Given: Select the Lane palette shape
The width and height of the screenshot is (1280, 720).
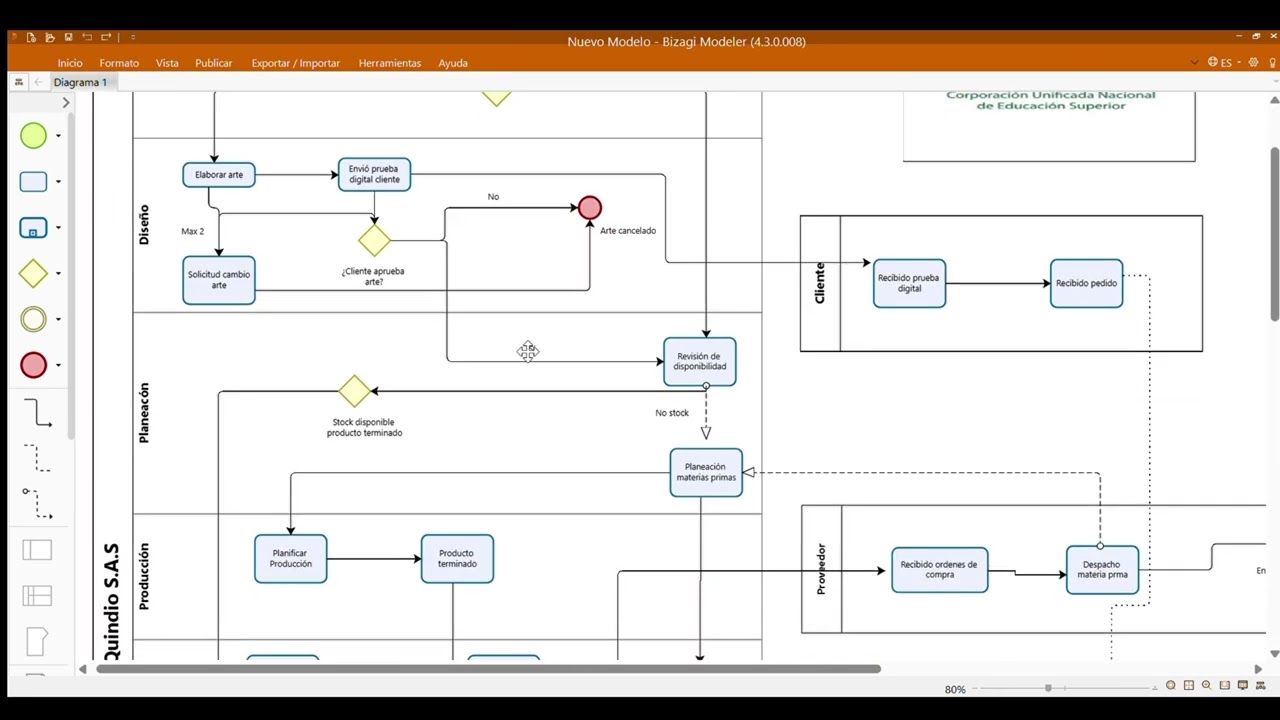Looking at the screenshot, I should click(37, 596).
